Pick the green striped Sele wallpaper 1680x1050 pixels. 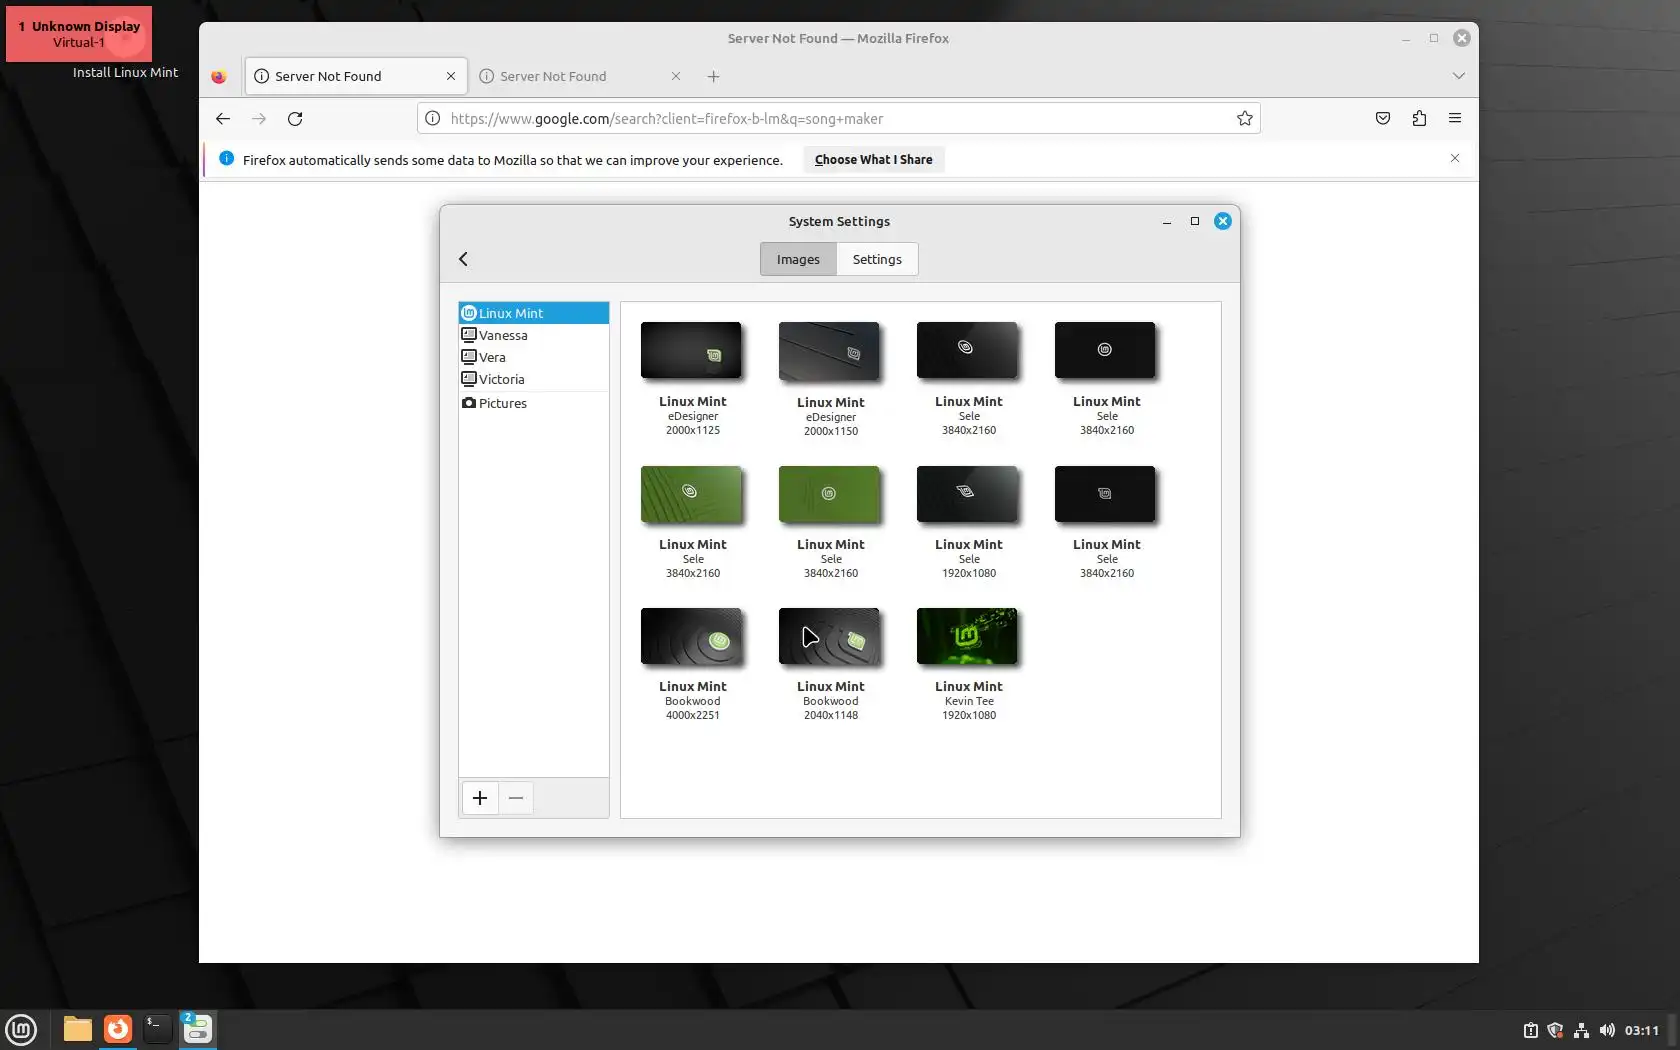692,494
